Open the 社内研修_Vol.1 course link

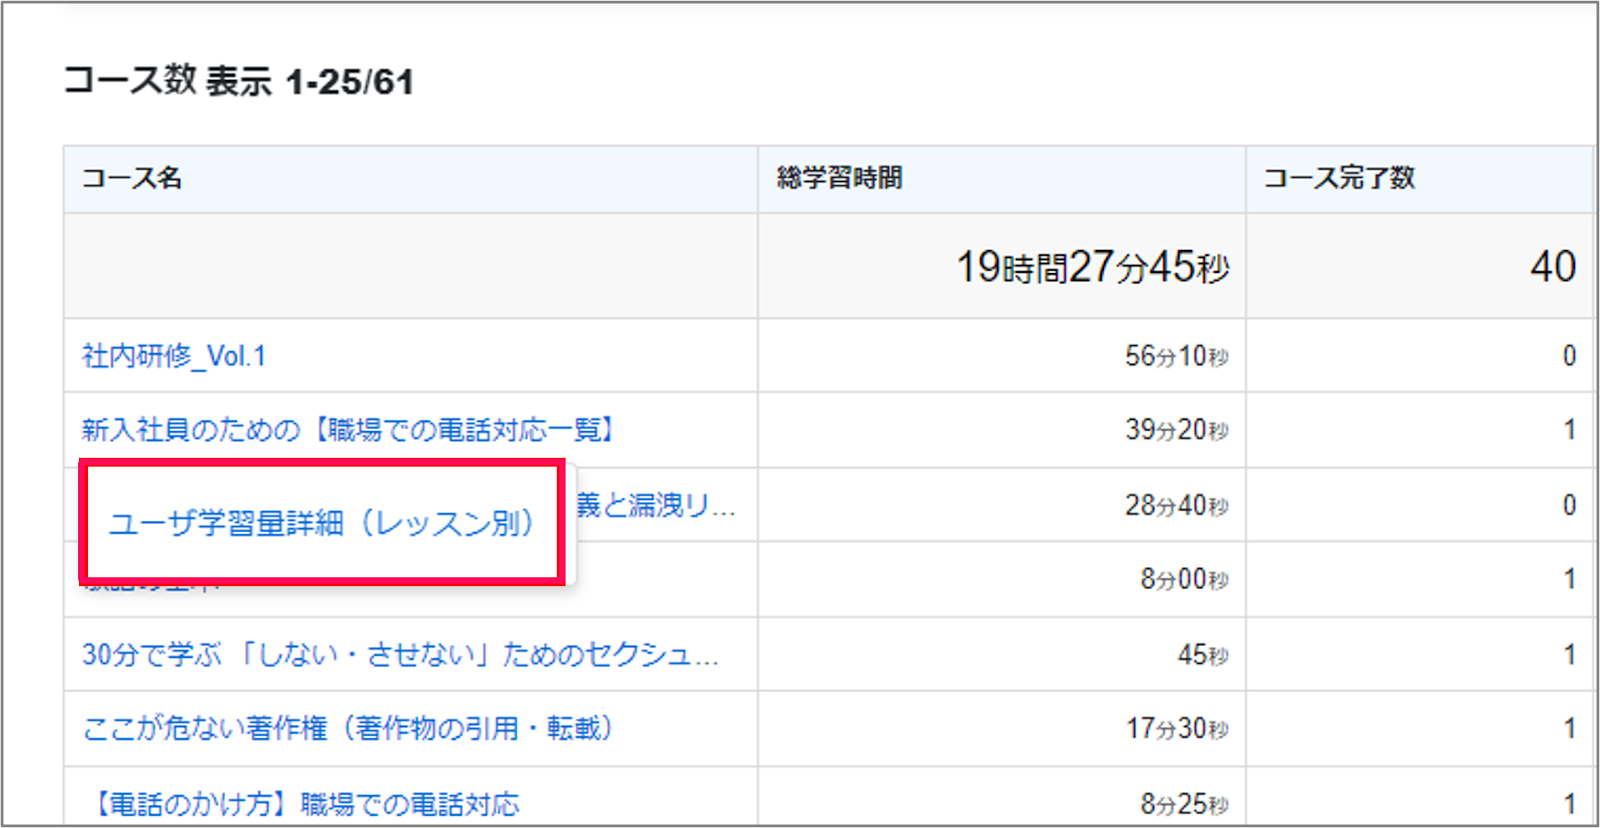pos(174,356)
